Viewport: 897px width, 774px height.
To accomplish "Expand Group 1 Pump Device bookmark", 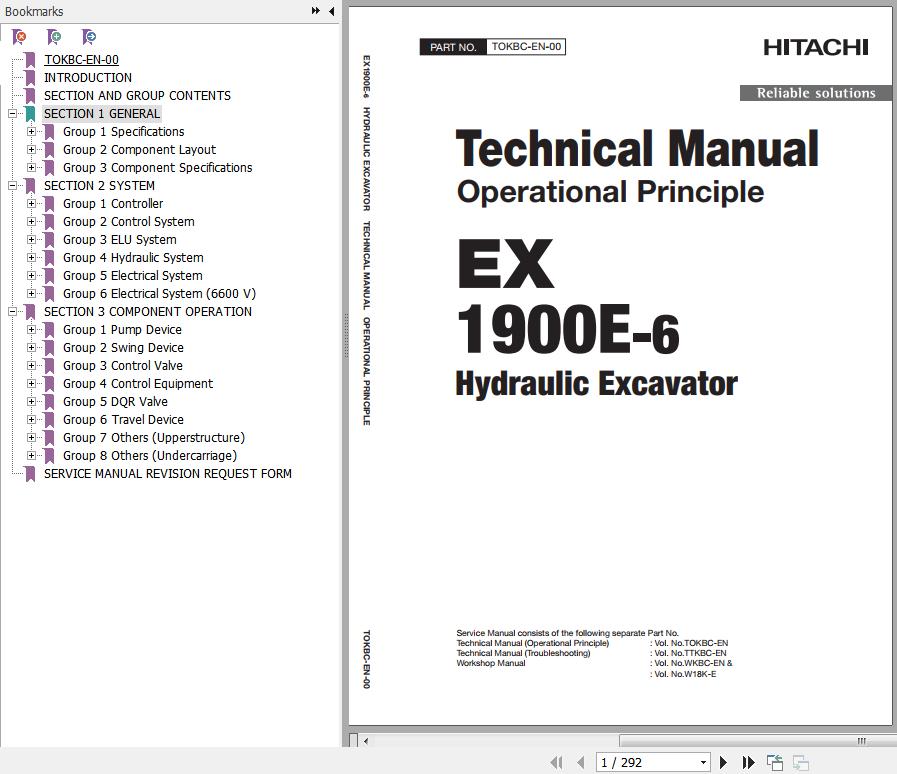I will (x=31, y=330).
